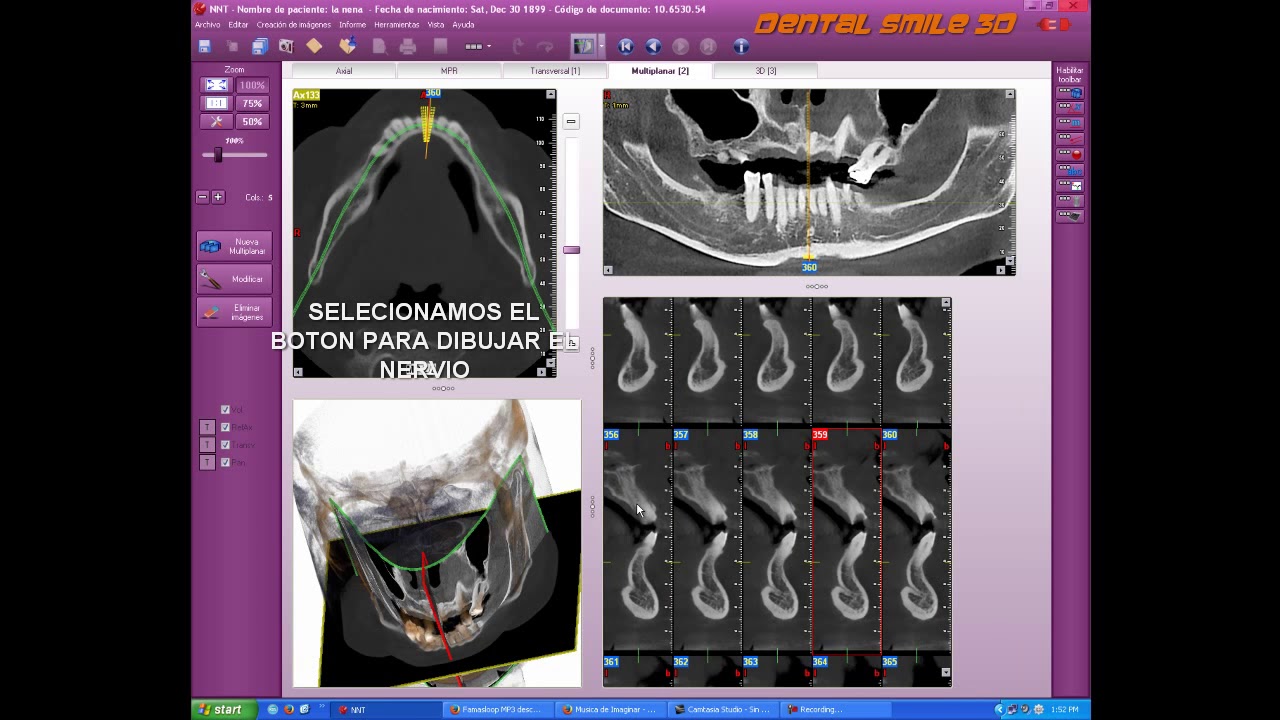This screenshot has height=720, width=1280.
Task: Click the zoom percentage slider handle
Action: pyautogui.click(x=218, y=155)
